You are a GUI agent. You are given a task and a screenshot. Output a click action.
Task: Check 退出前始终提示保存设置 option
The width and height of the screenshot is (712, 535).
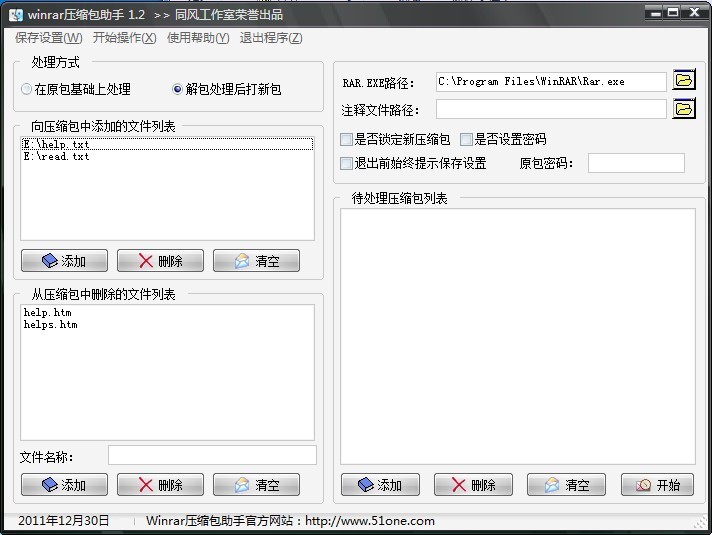click(347, 163)
